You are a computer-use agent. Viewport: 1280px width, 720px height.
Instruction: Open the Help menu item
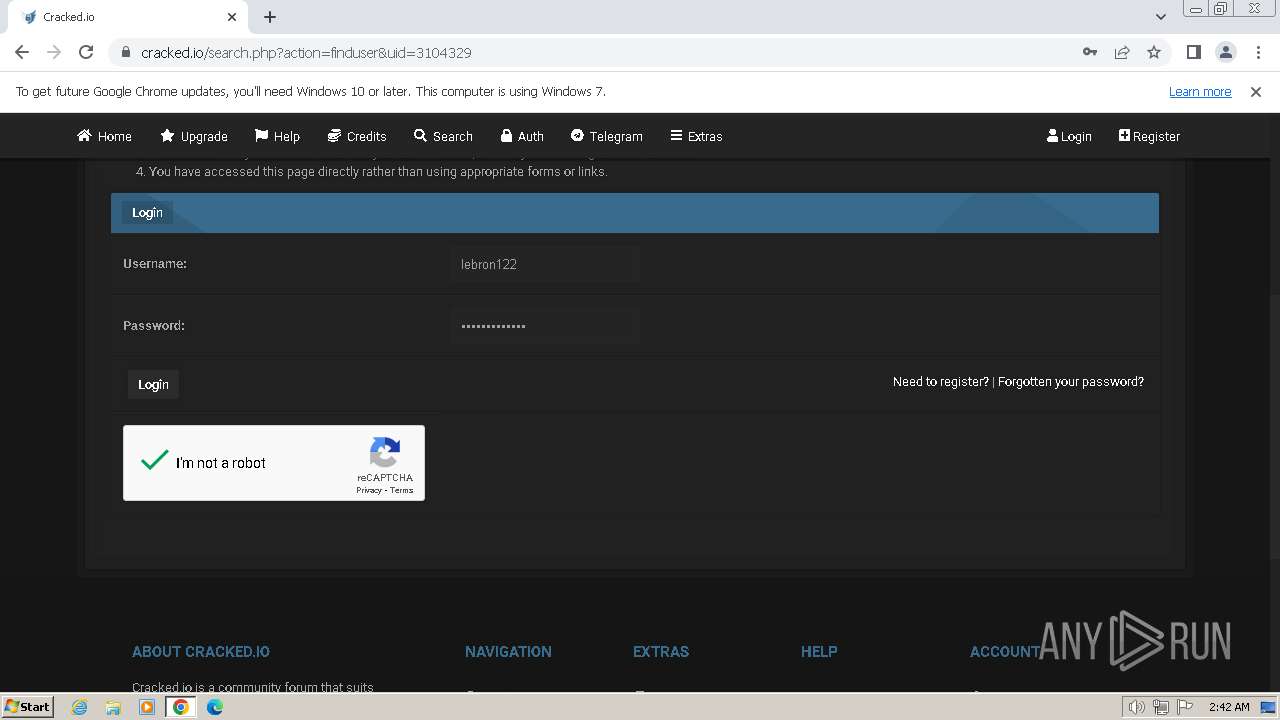click(277, 136)
